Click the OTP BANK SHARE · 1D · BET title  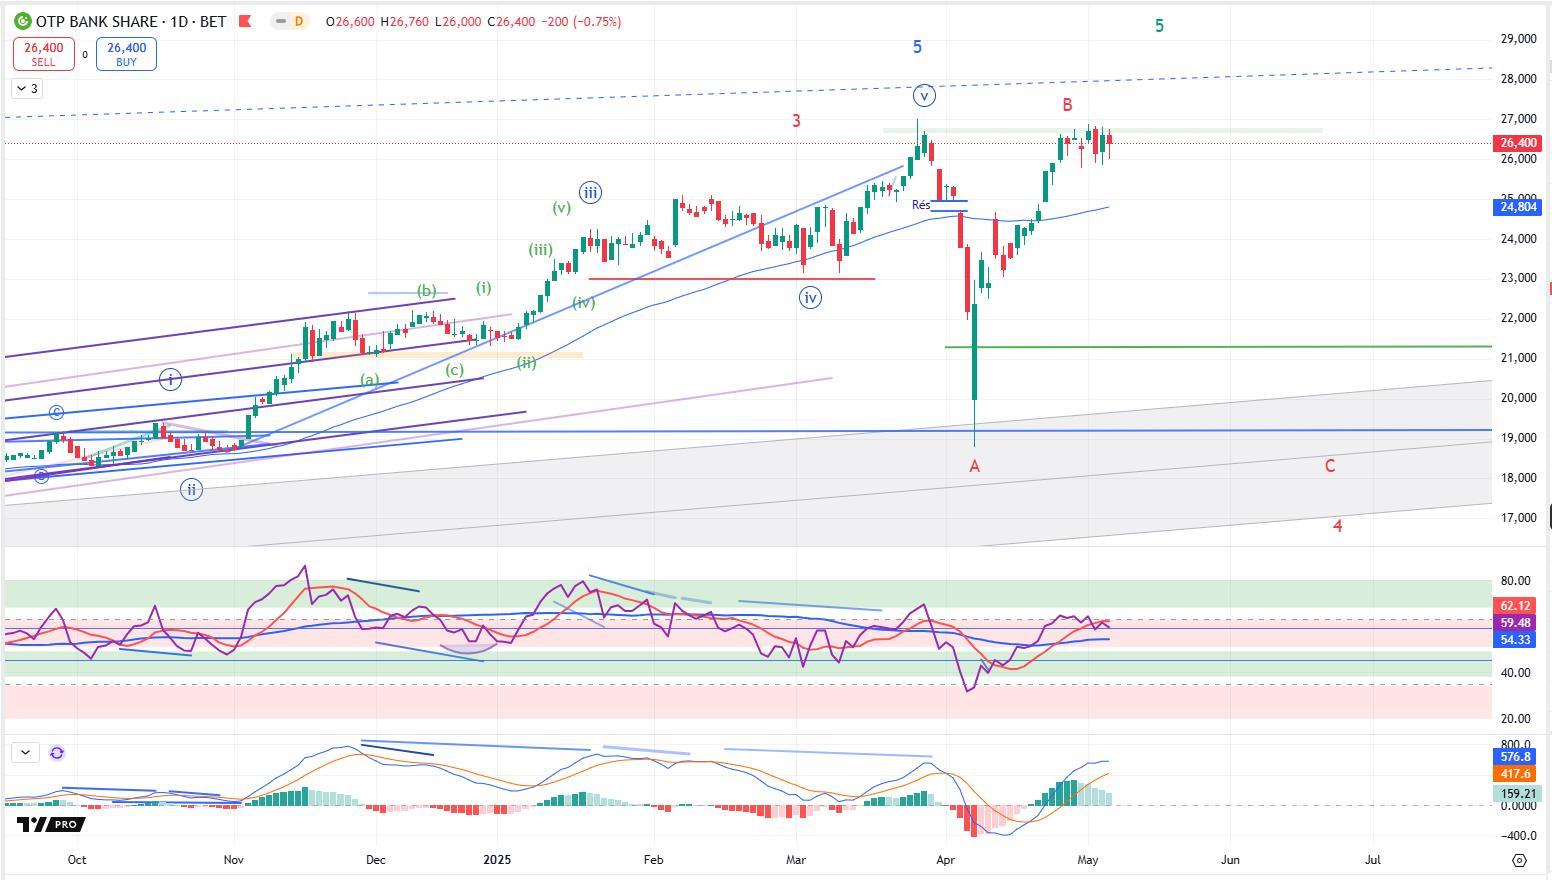click(x=131, y=21)
